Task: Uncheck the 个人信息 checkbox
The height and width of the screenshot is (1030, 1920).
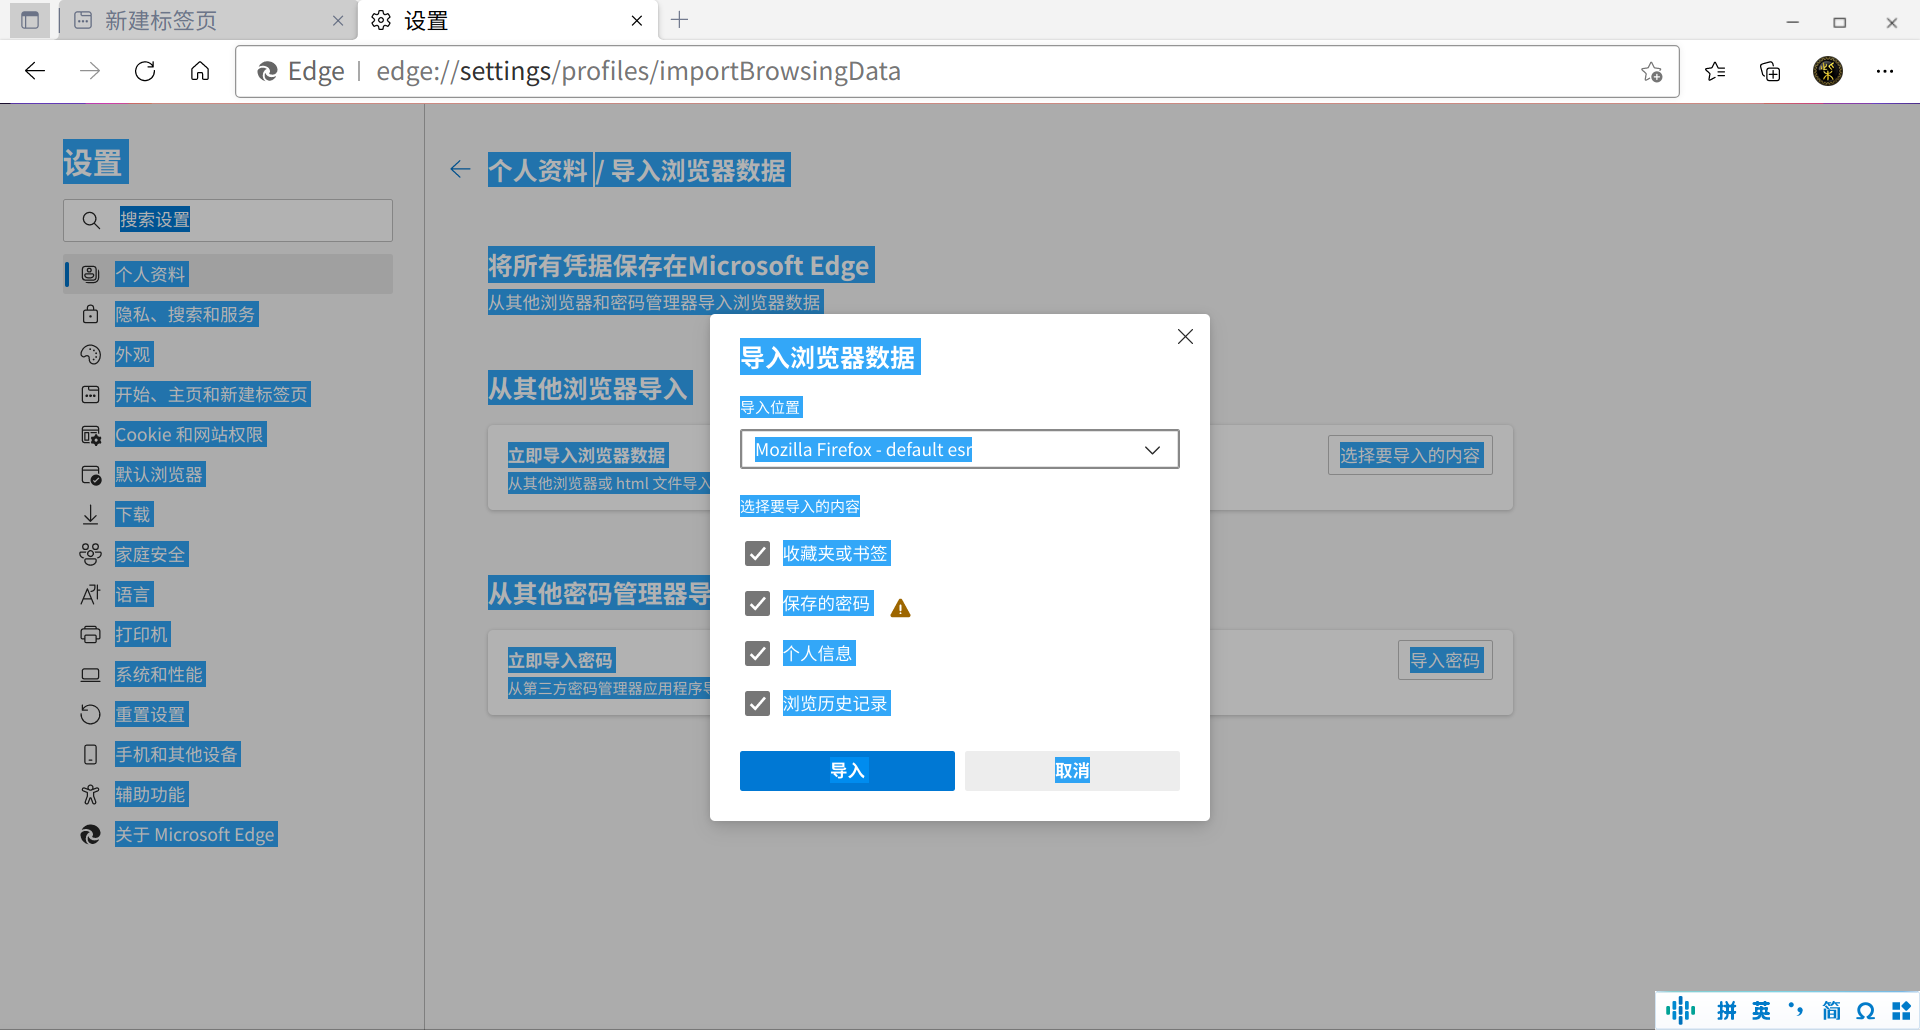Action: click(x=757, y=654)
